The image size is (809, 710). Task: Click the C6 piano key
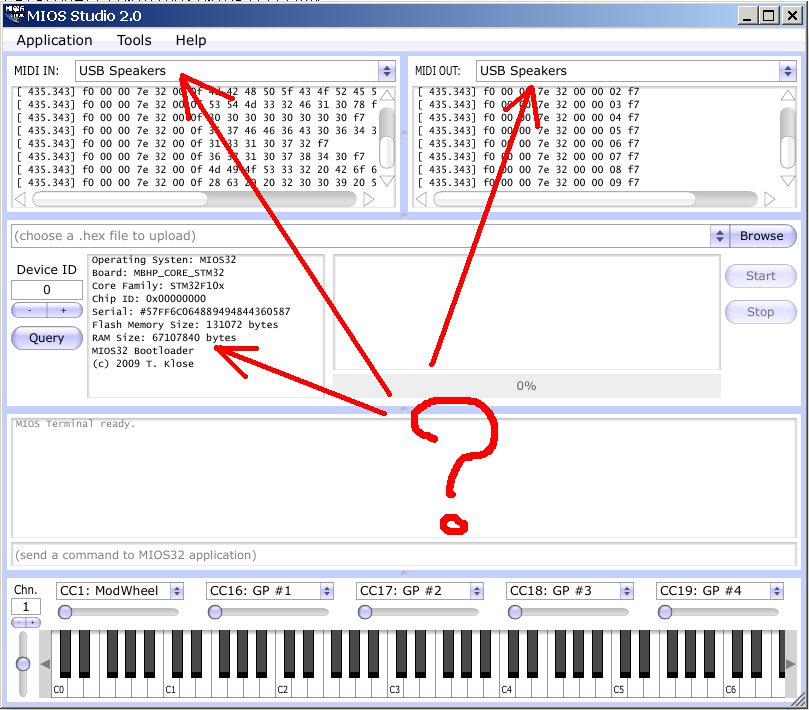pyautogui.click(x=730, y=689)
